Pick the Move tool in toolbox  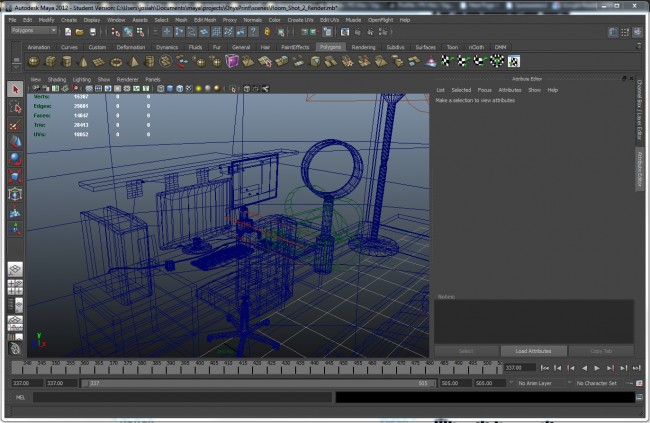(15, 142)
